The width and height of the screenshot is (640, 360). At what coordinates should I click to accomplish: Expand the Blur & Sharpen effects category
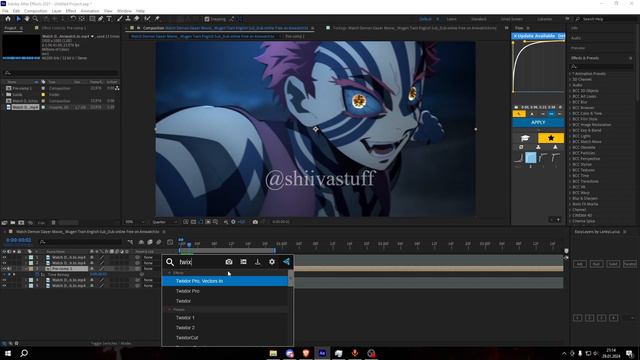tap(570, 198)
